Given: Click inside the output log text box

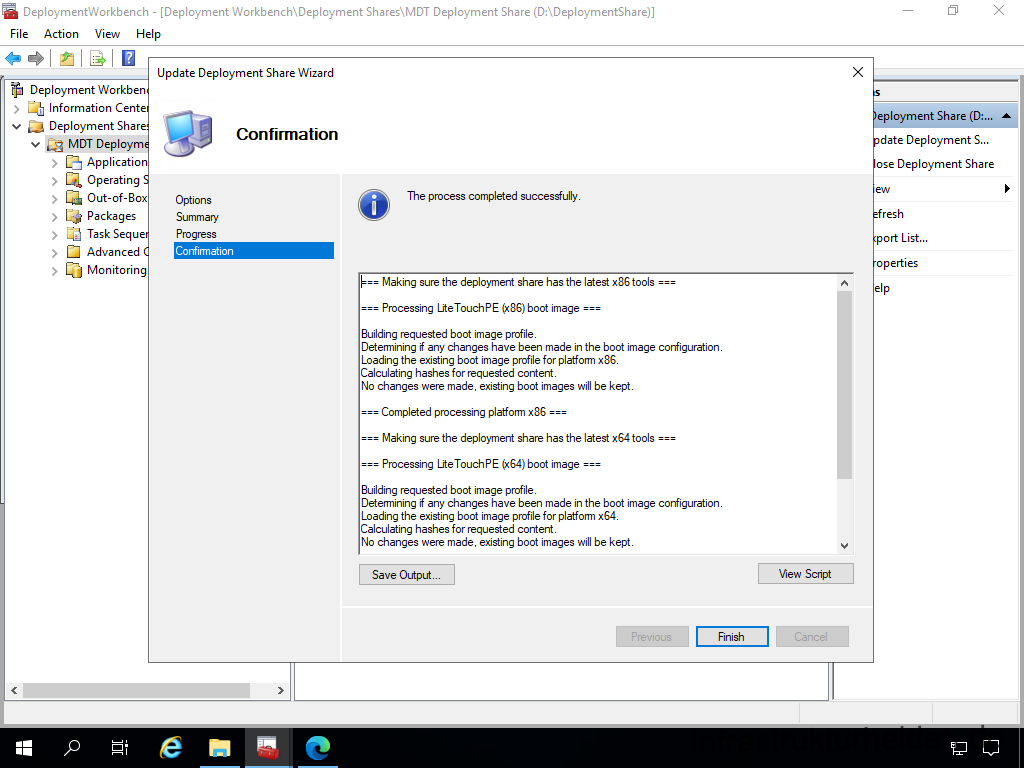Looking at the screenshot, I should [x=598, y=413].
